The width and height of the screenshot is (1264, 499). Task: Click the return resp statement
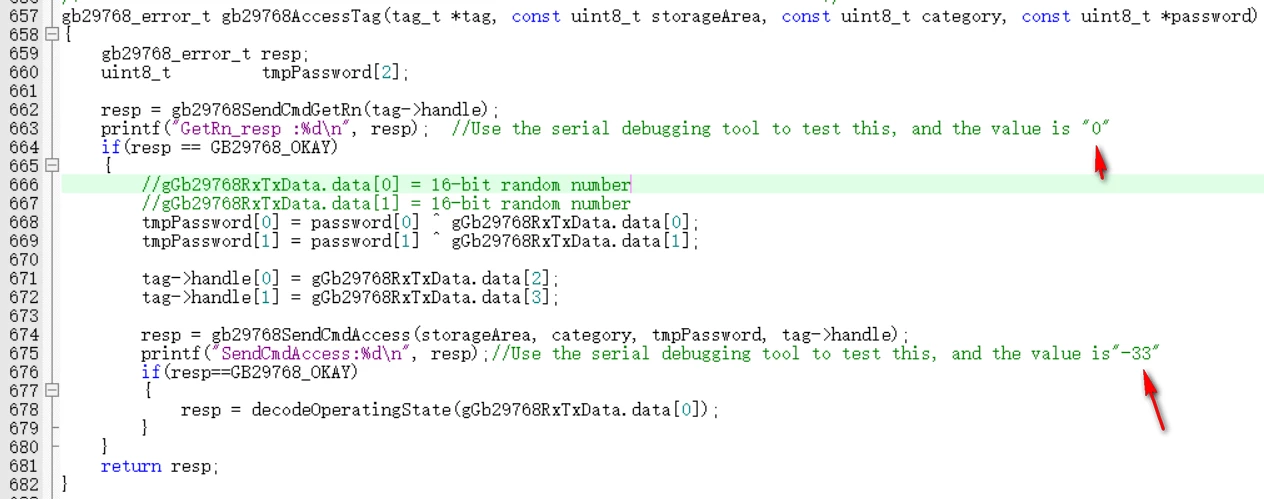pyautogui.click(x=160, y=466)
